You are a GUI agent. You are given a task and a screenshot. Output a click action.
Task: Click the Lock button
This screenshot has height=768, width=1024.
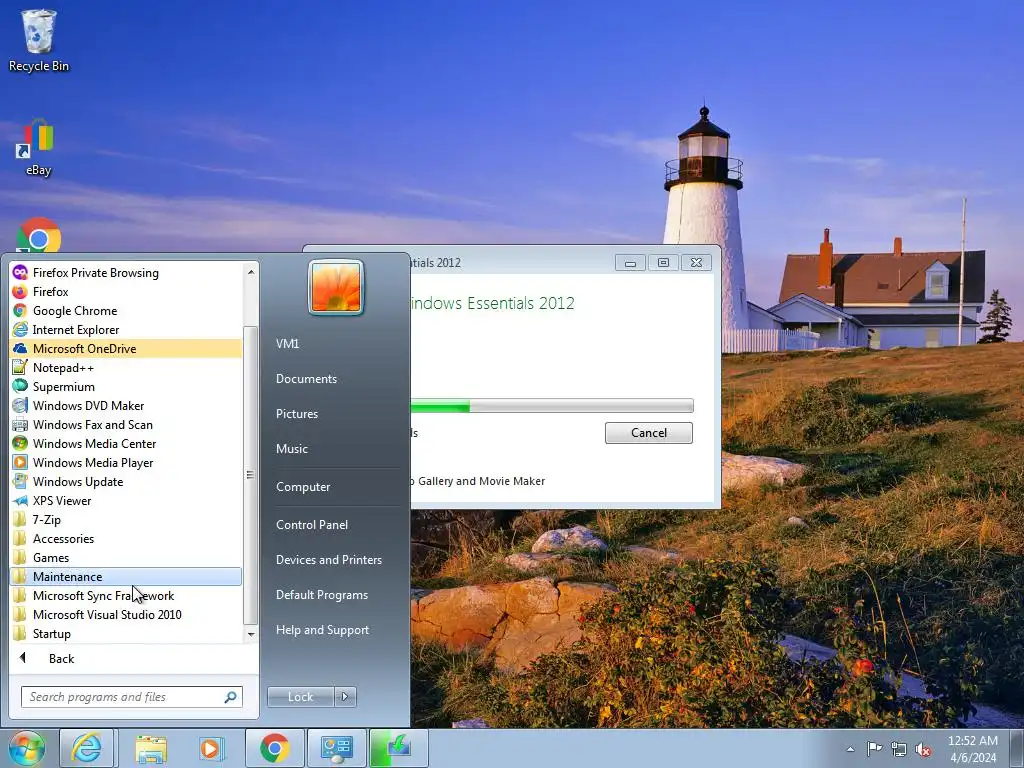(x=300, y=697)
